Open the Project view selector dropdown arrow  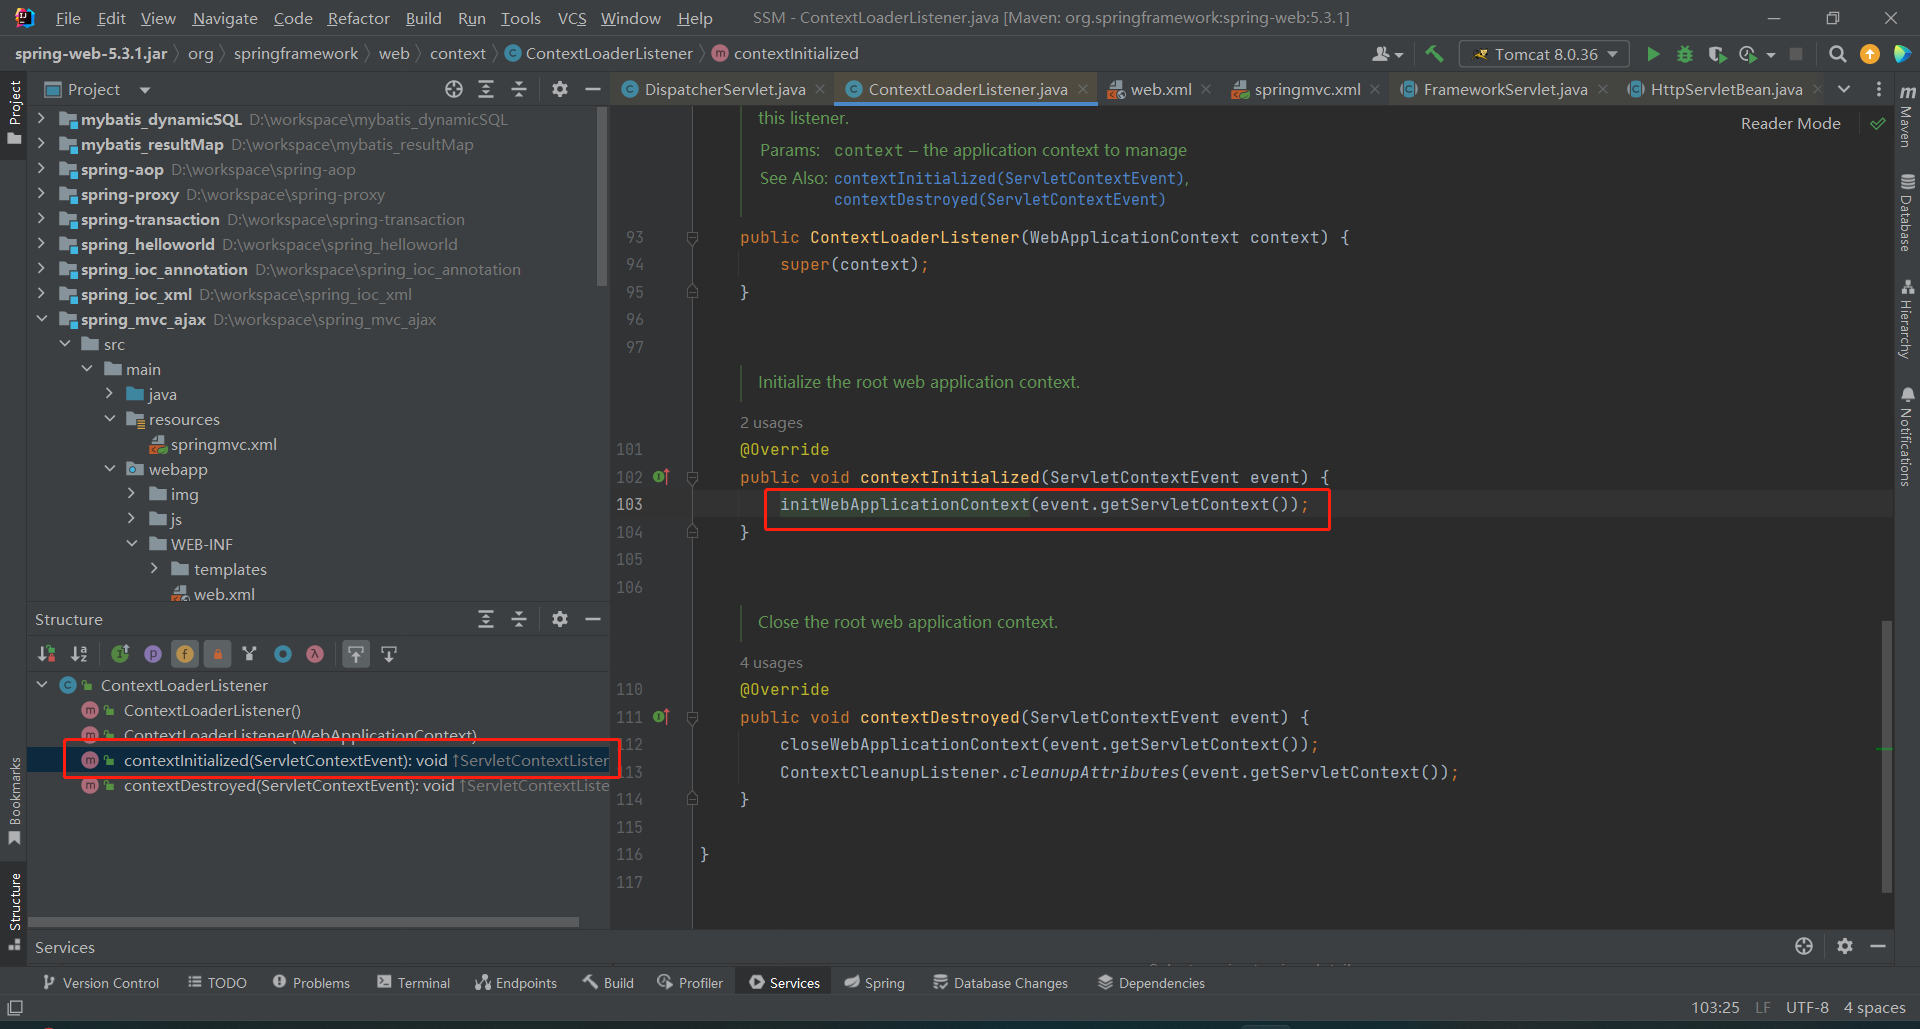click(x=145, y=90)
